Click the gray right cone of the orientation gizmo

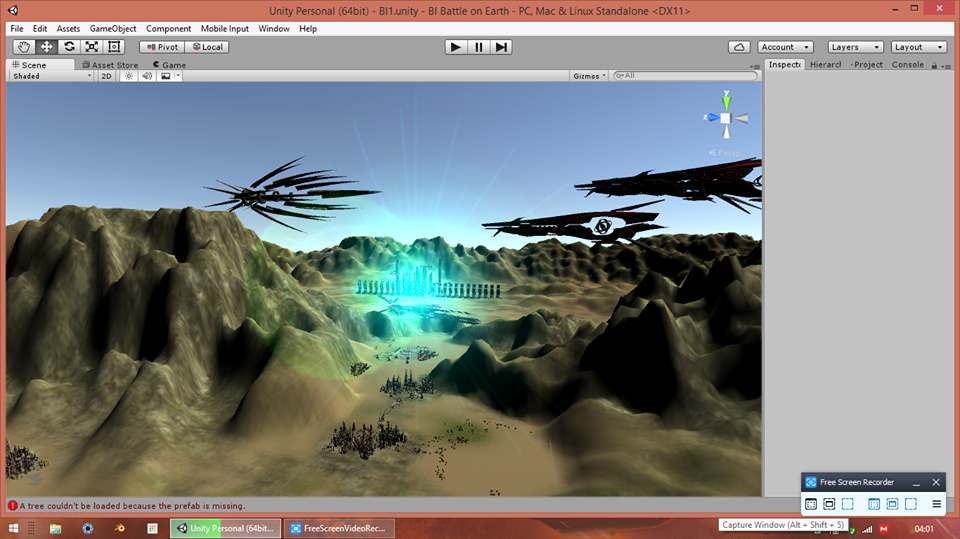tap(740, 118)
